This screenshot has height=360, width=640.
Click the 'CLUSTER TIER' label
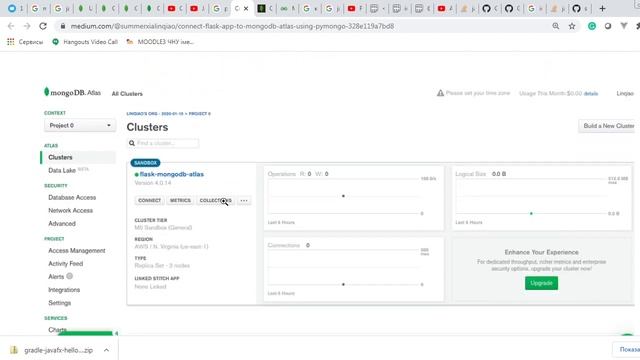[x=151, y=220]
